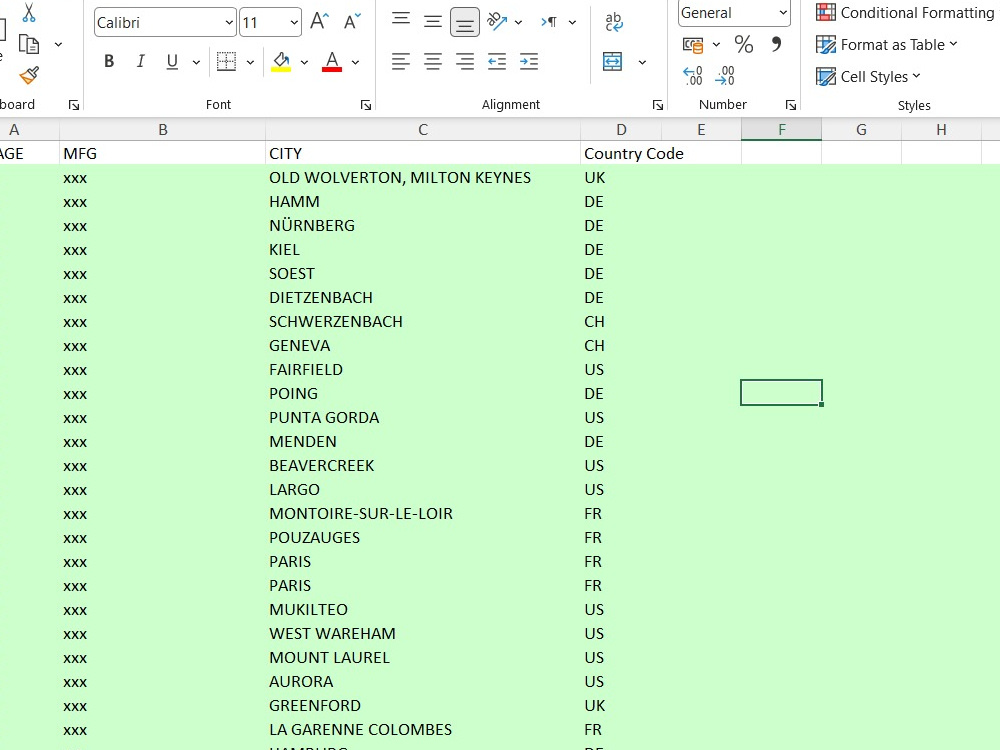
Task: Click the Copy icon
Action: point(29,45)
